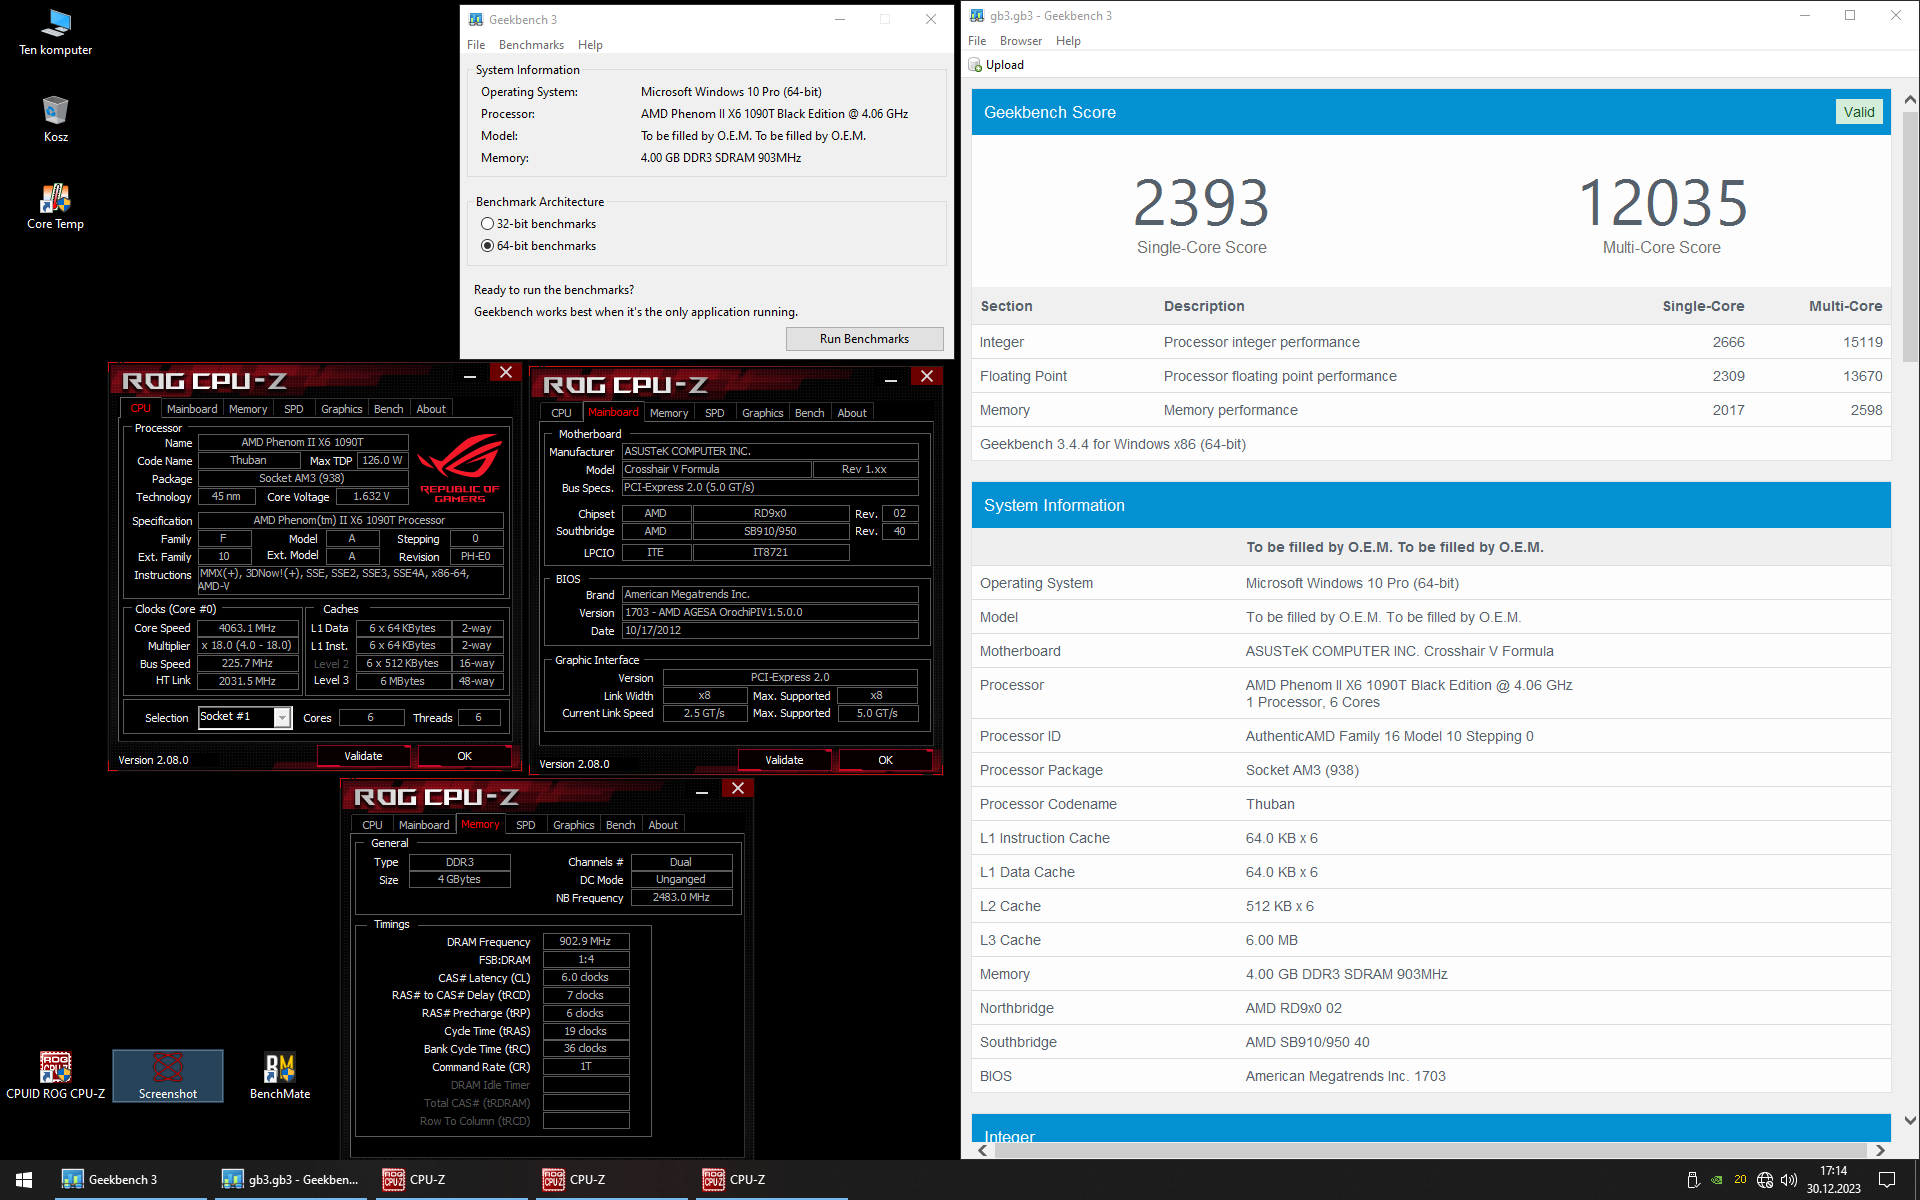The height and width of the screenshot is (1200, 1920).
Task: Click gb3.gb3 window title icon
Action: (x=977, y=15)
